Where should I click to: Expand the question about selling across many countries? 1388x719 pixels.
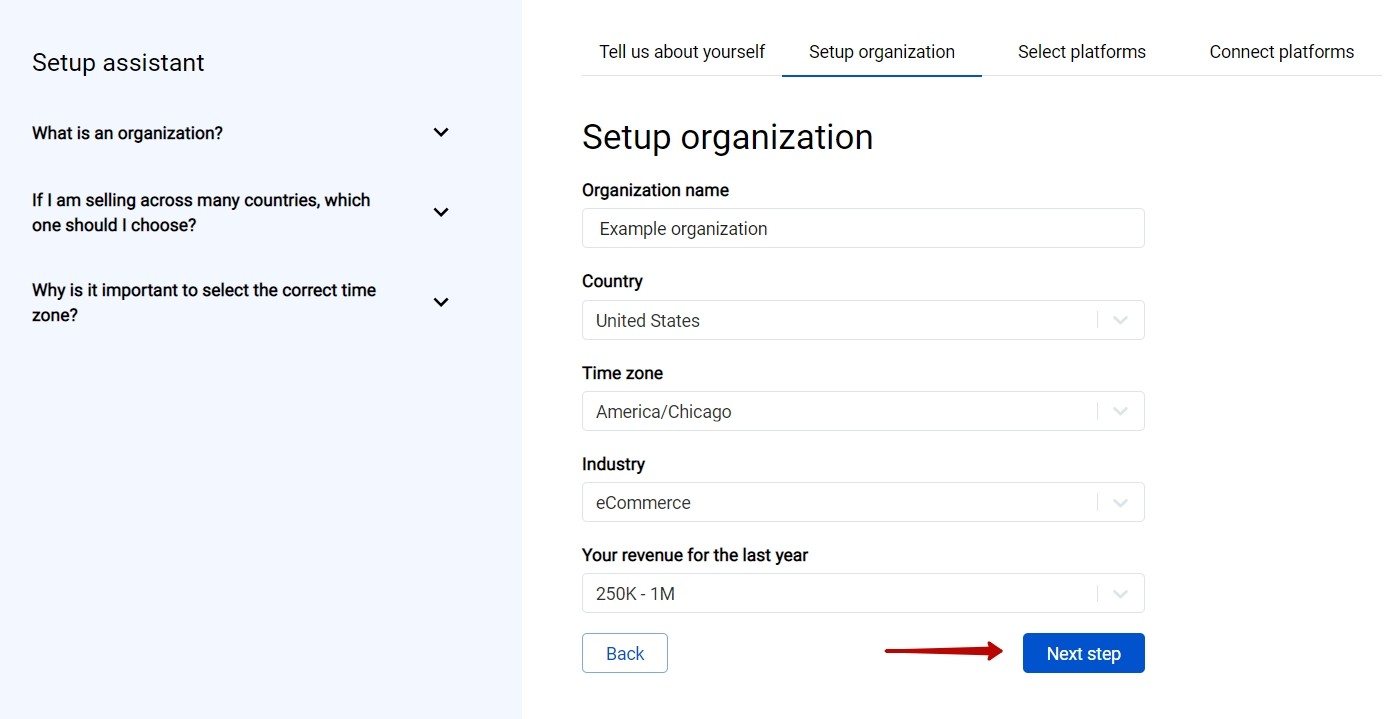(440, 212)
